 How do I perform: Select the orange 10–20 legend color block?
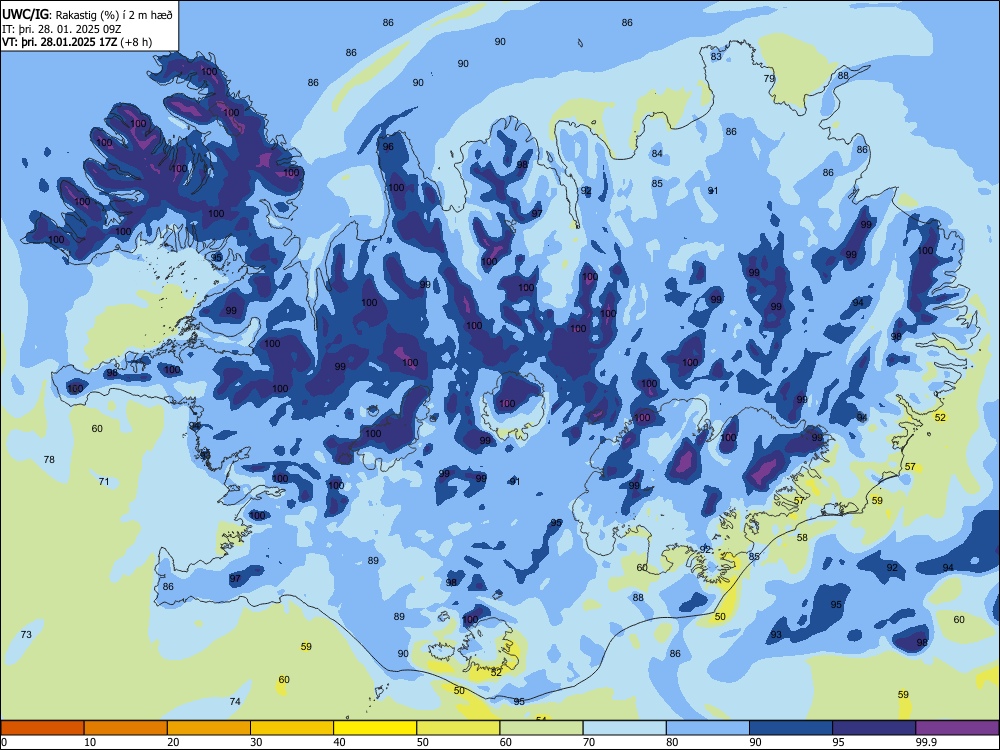(126, 728)
